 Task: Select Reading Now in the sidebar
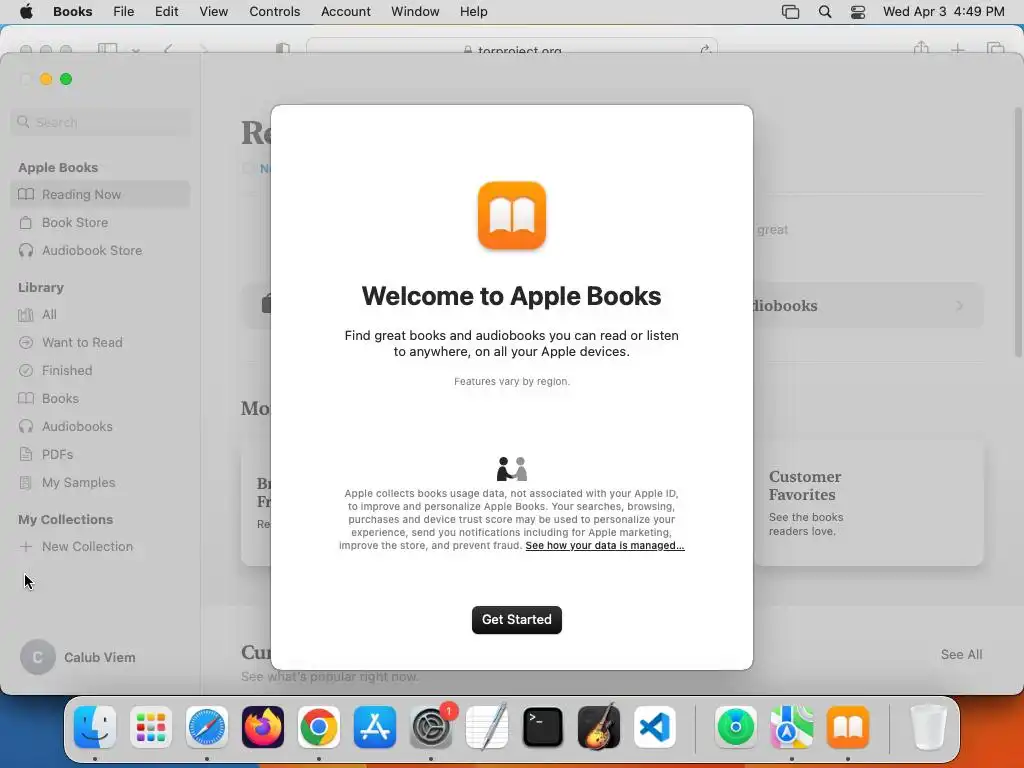point(100,195)
